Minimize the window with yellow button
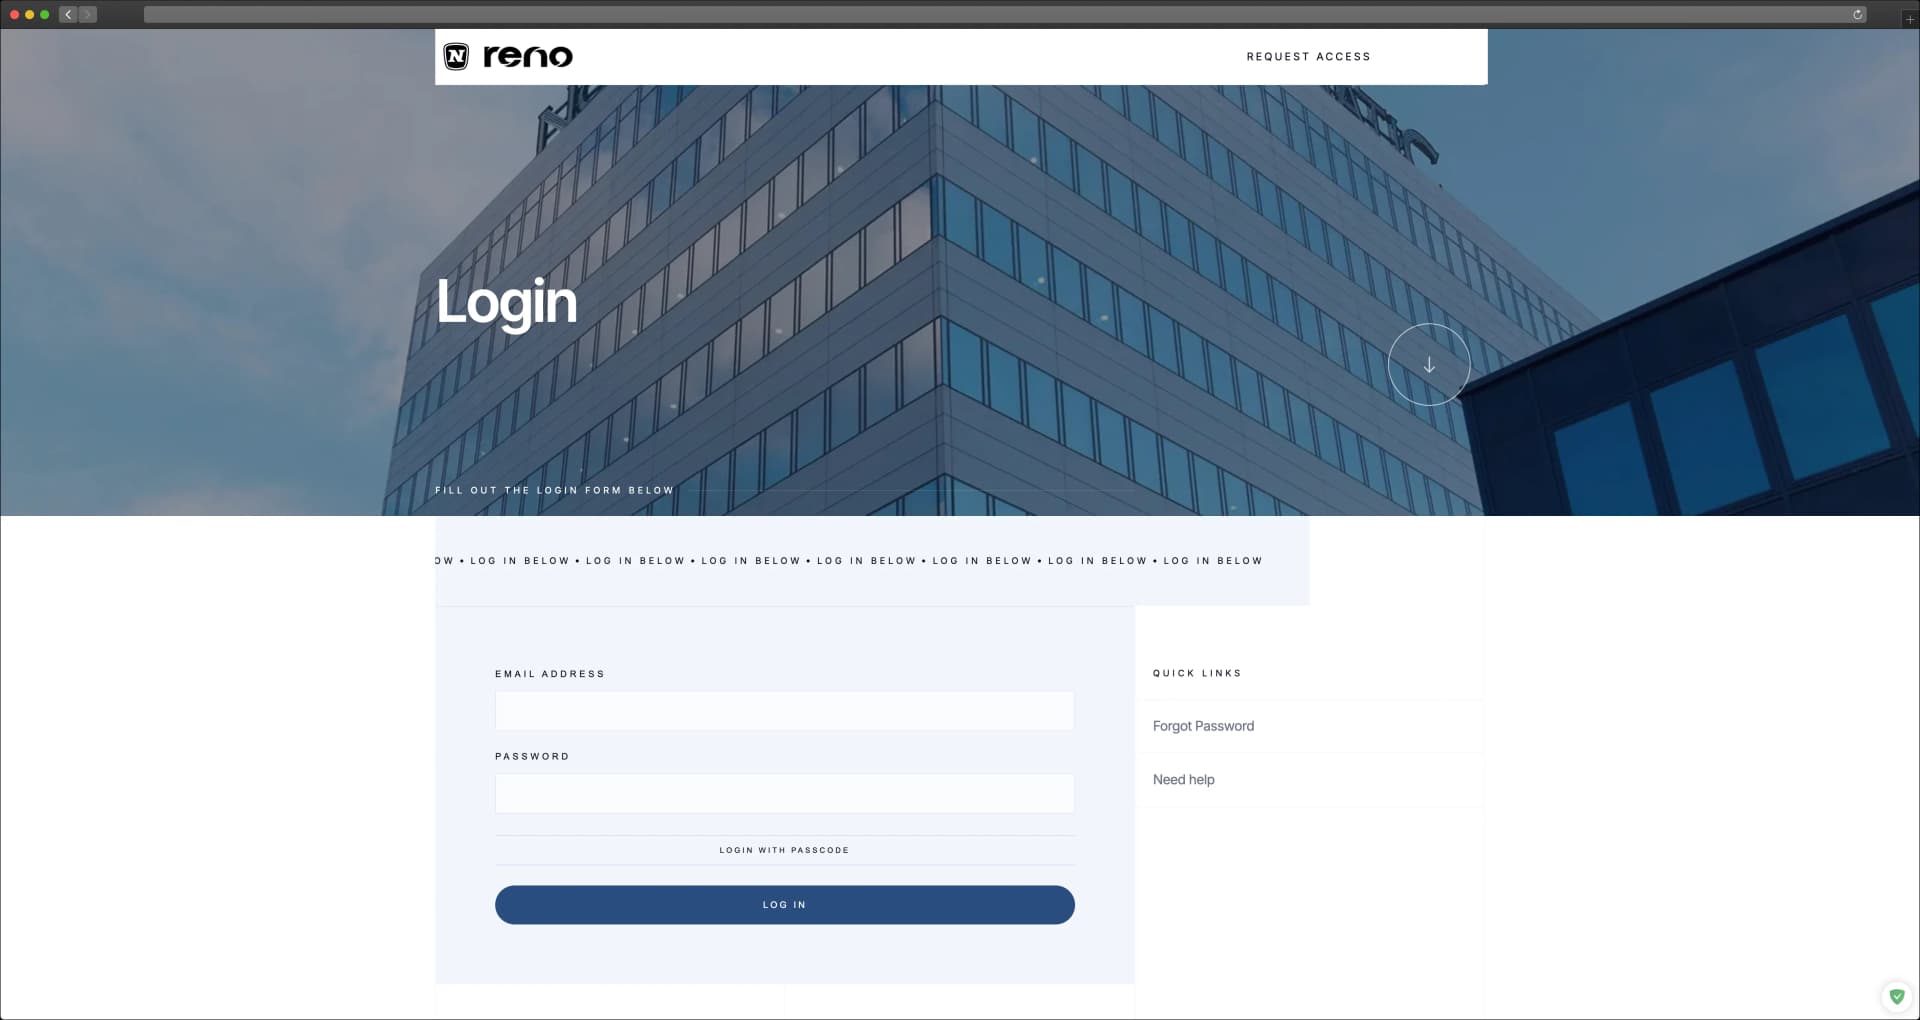 click(x=30, y=14)
